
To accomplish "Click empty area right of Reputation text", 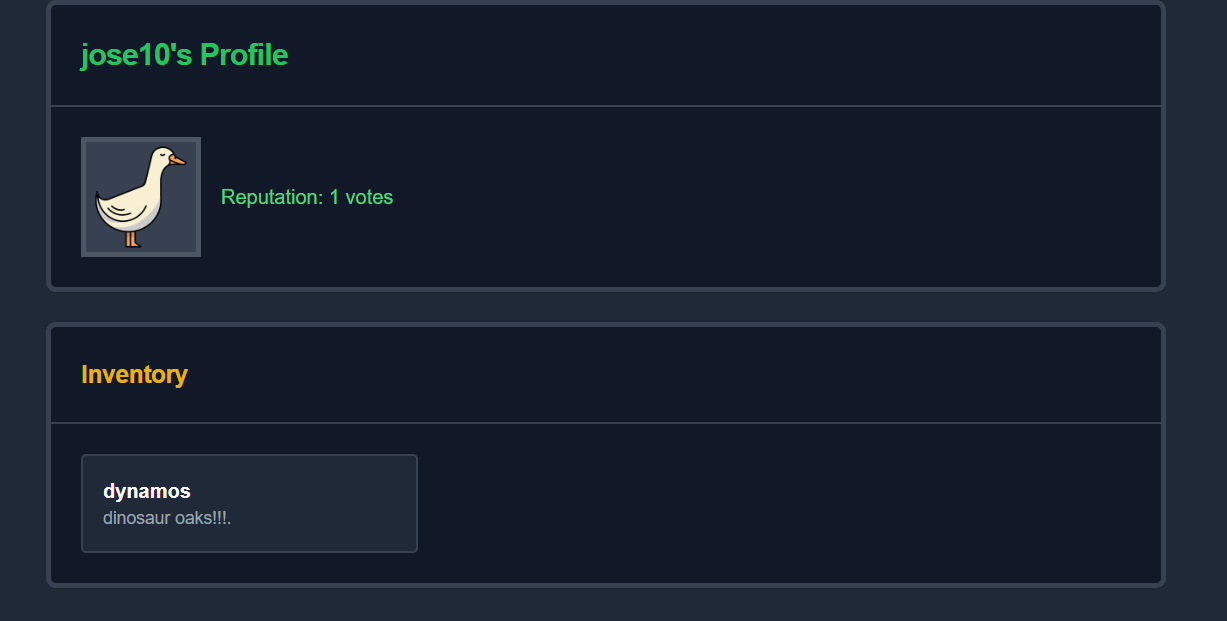I will tap(770, 197).
